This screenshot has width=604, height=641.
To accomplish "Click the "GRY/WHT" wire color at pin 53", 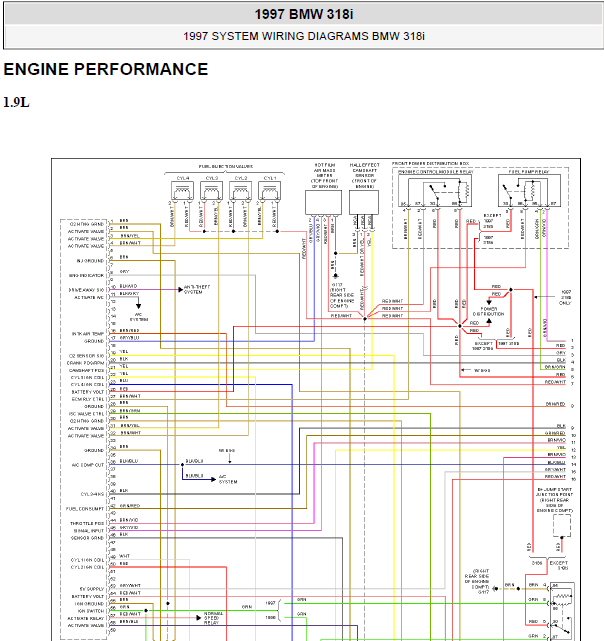I will point(130,586).
